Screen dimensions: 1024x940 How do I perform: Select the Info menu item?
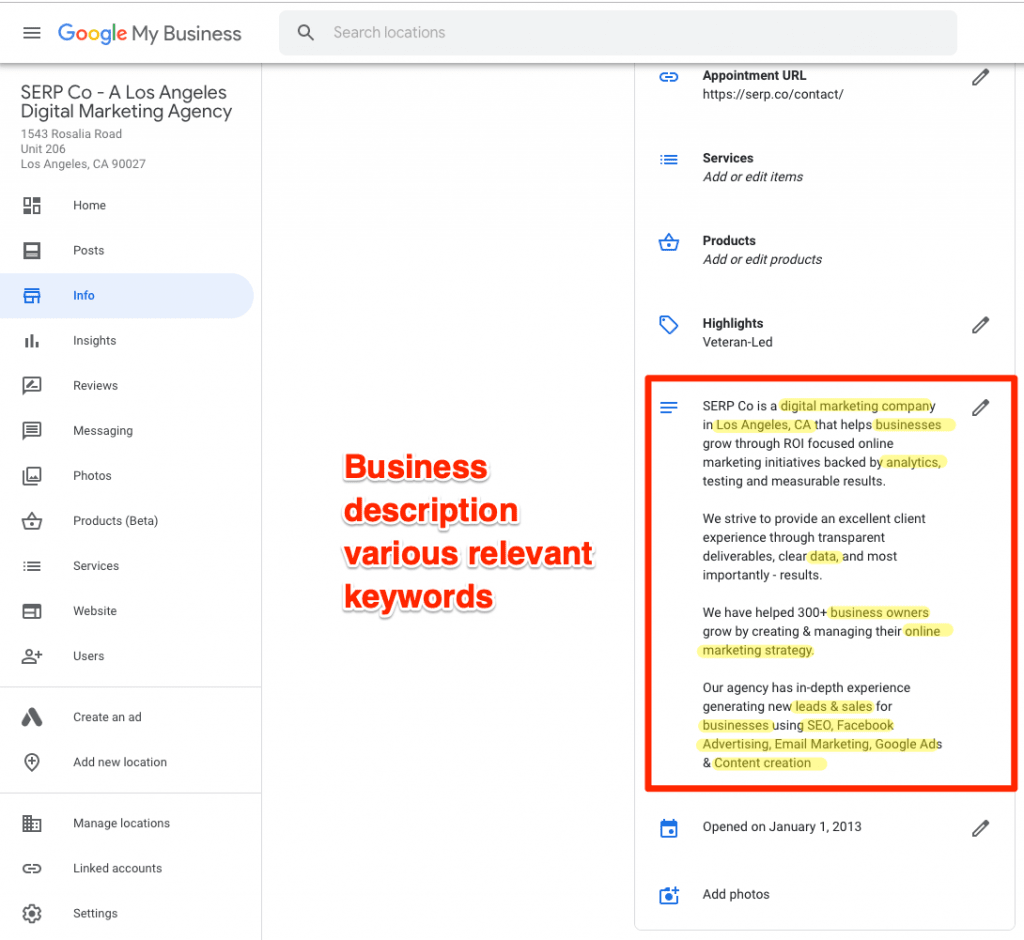[84, 295]
